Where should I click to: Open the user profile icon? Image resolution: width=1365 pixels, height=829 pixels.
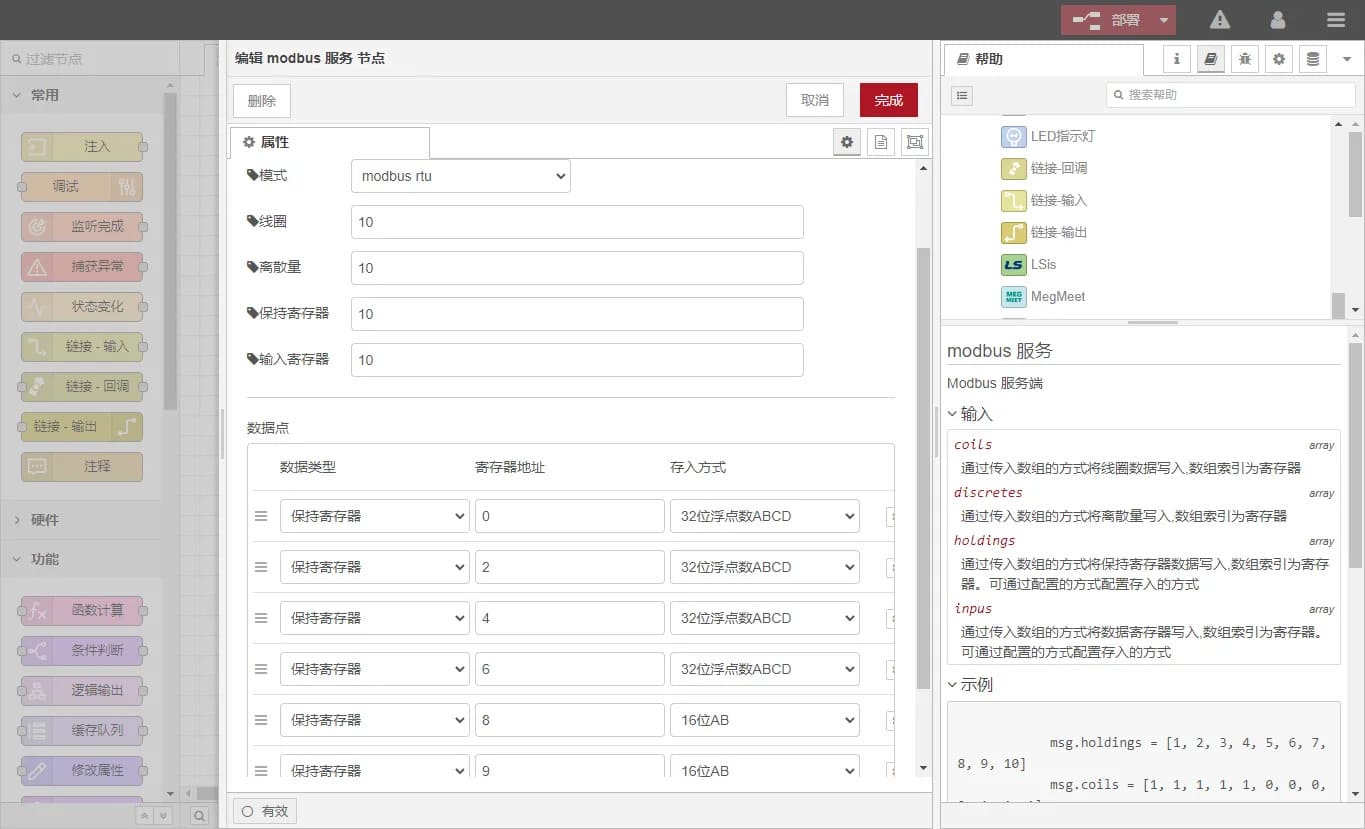(1277, 19)
